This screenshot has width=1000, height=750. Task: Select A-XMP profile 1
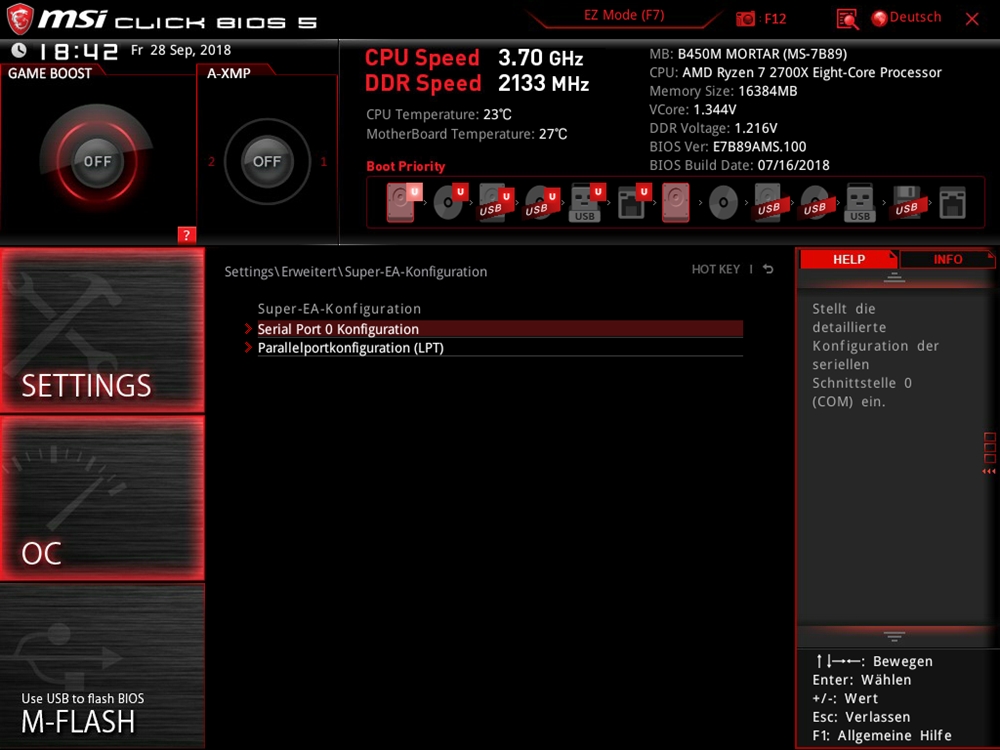tap(323, 162)
